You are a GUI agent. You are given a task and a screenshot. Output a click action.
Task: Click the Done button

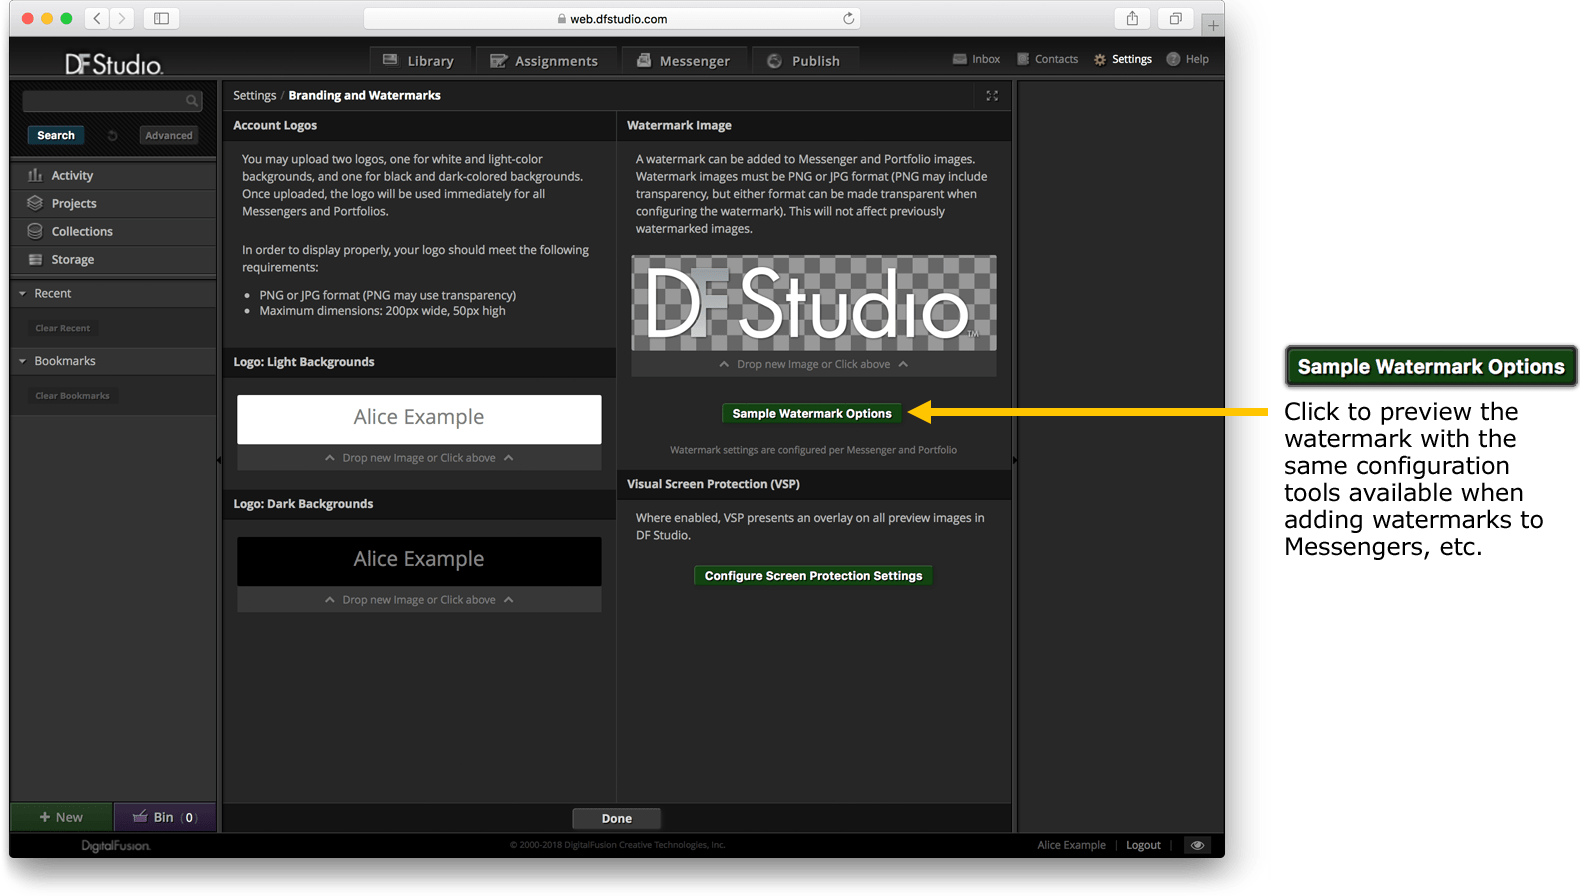[x=617, y=818]
